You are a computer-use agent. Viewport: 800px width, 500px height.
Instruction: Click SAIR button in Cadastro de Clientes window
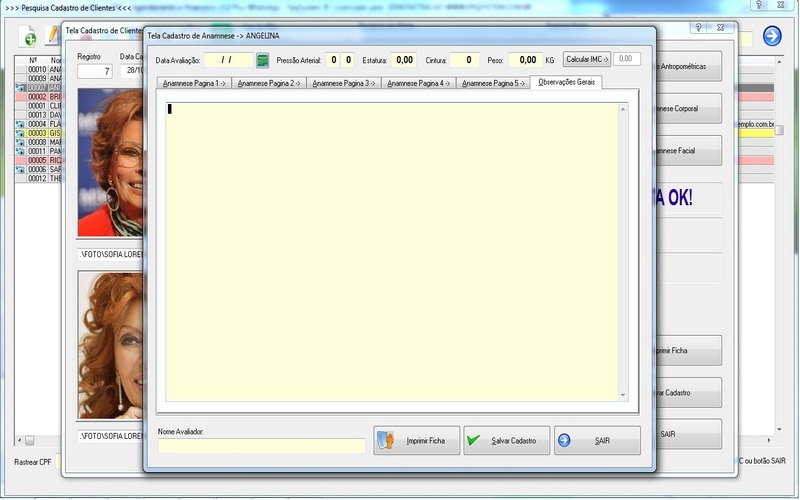(689, 434)
